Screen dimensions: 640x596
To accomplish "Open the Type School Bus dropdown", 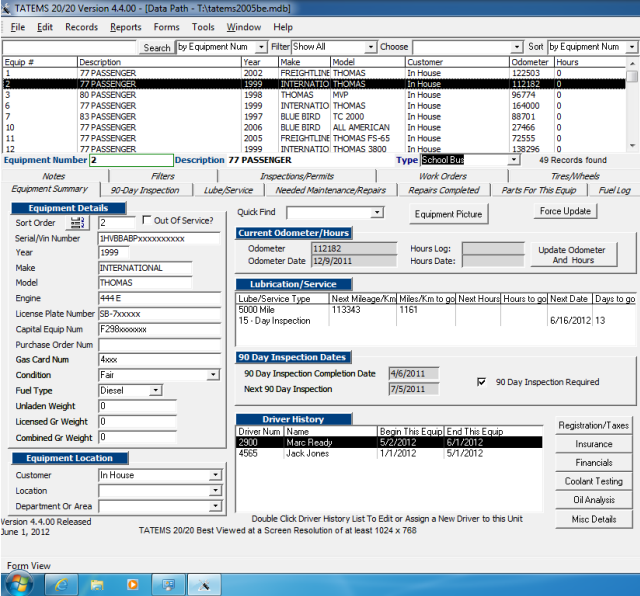I will (x=514, y=160).
